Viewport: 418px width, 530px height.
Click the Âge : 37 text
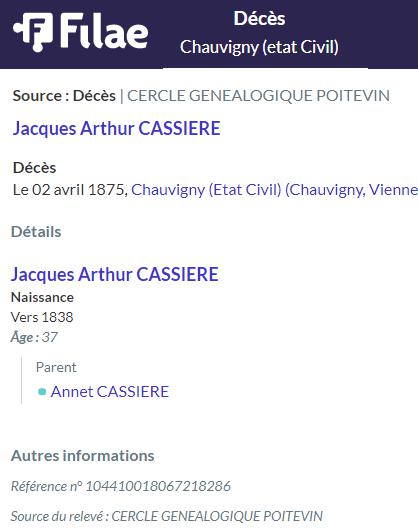point(34,337)
